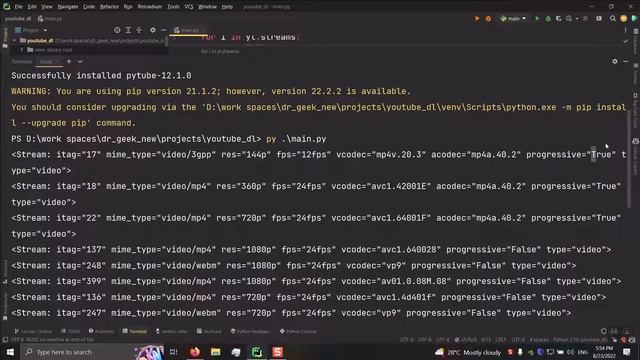Viewport: 640px width, 360px height.
Task: Click the collapse all icon in Project panel
Action: coord(139,30)
